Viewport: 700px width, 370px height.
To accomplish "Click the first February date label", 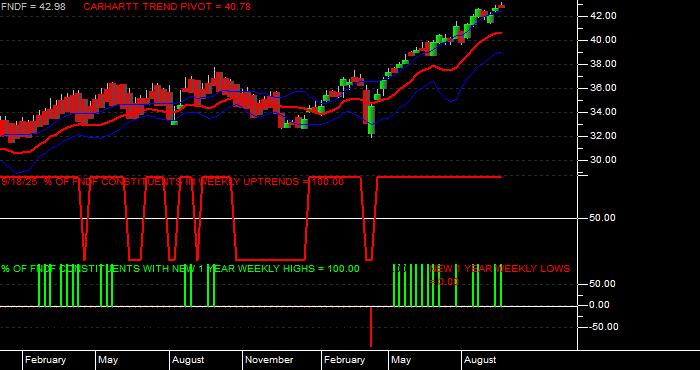I will 46,360.
